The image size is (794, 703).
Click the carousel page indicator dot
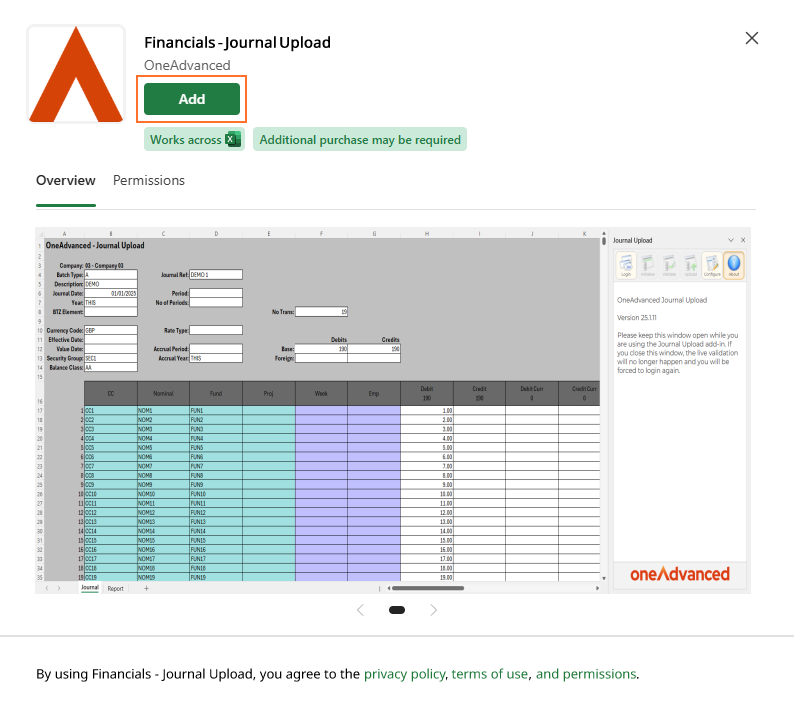(x=397, y=610)
